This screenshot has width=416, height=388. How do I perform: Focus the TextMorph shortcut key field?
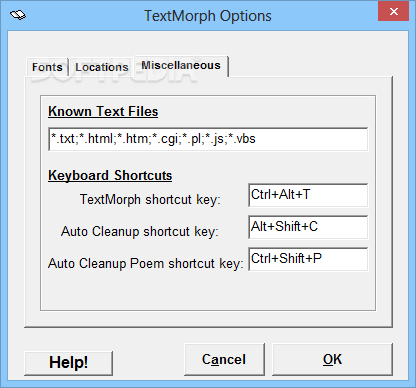[x=308, y=195]
